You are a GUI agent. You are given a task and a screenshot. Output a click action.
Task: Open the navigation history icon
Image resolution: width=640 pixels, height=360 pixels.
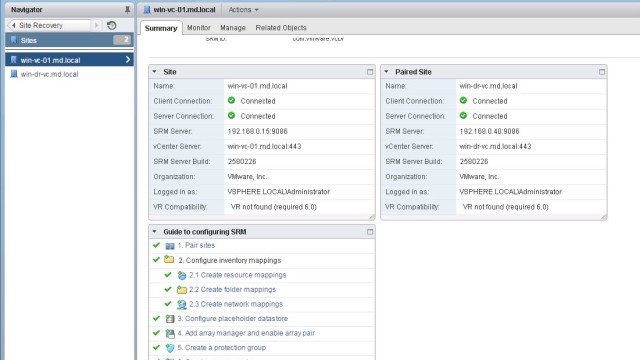(x=111, y=25)
